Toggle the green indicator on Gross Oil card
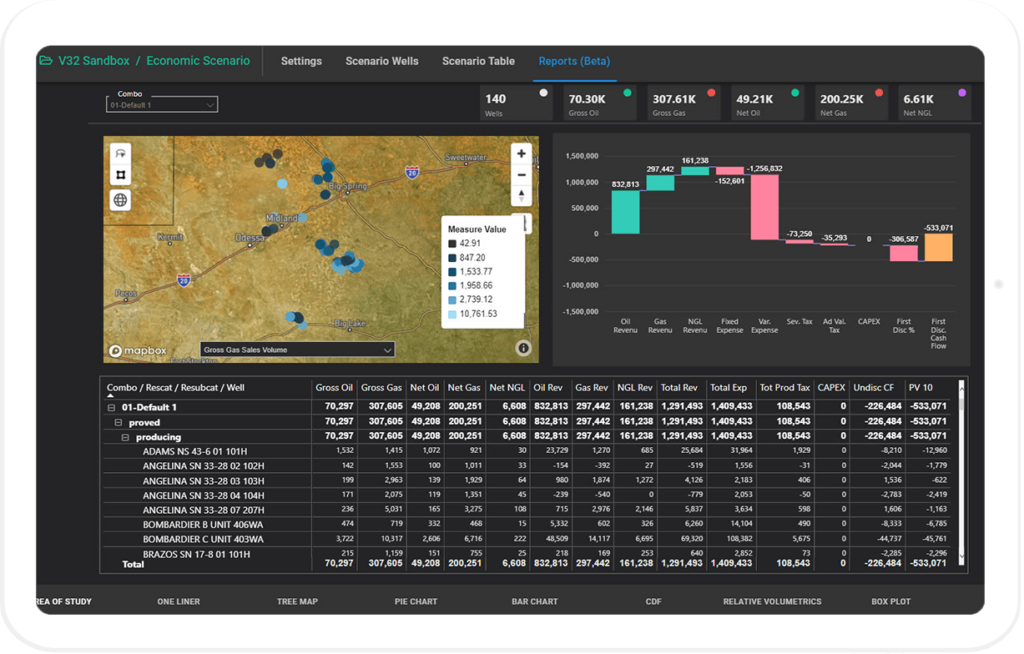 pyautogui.click(x=627, y=91)
